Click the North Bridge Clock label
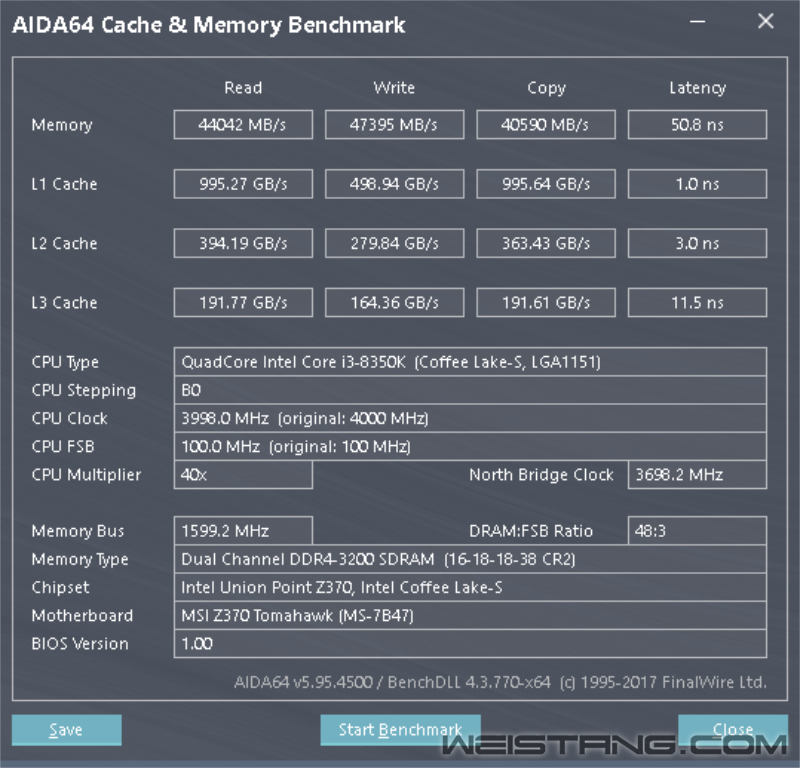 click(x=541, y=475)
